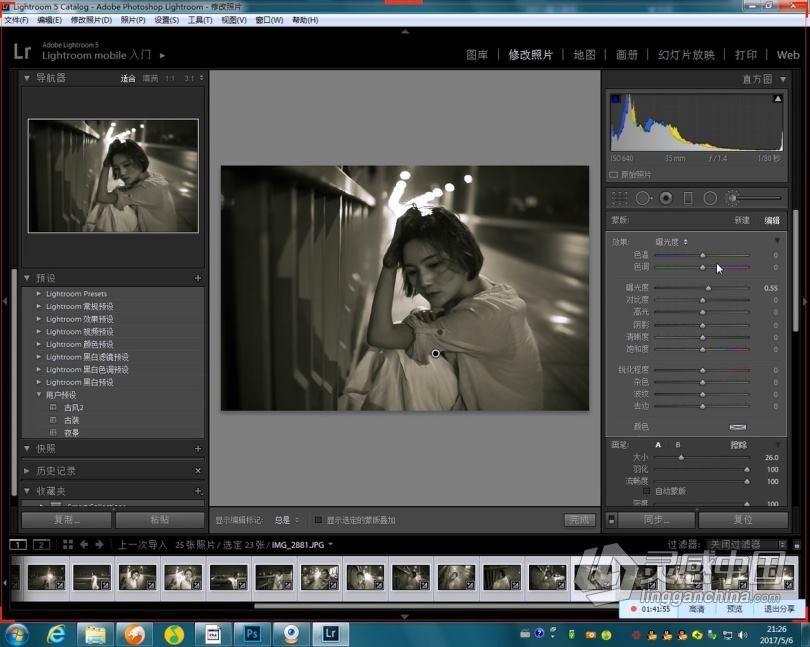Select the Graduated Filter tool
810x647 pixels.
688,198
